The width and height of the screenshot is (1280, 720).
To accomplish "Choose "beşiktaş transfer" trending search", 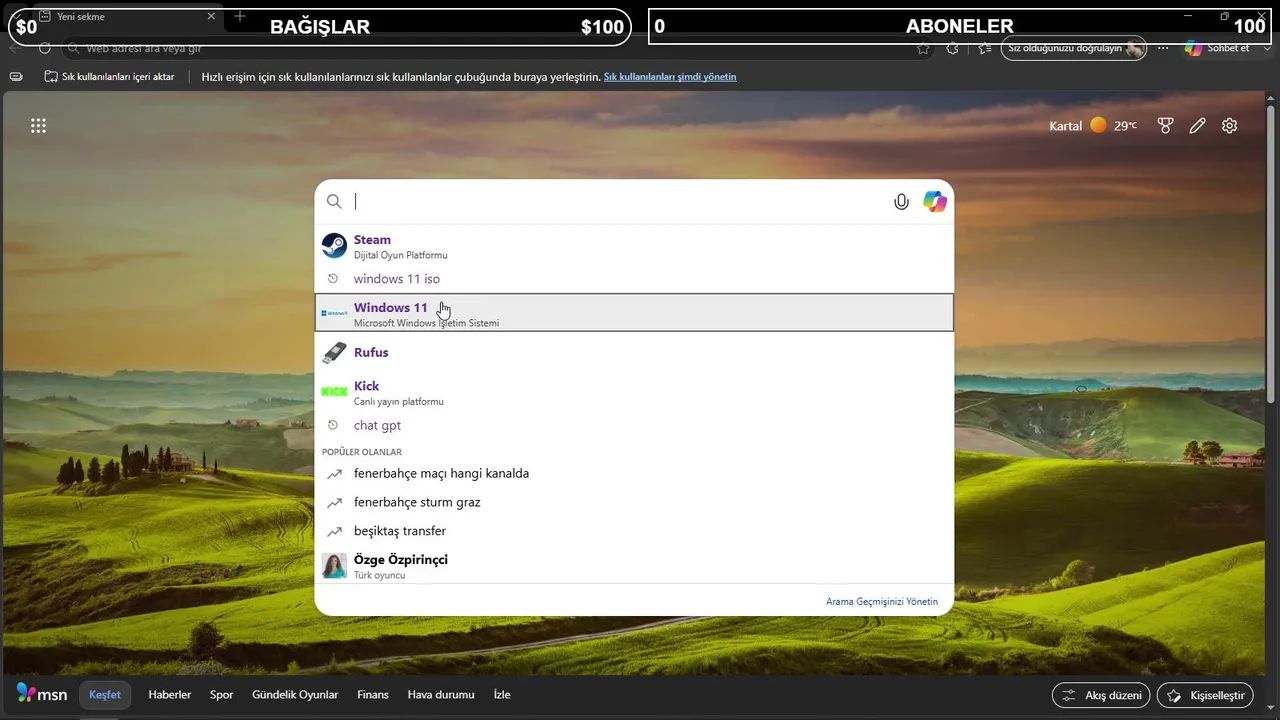I will (634, 531).
